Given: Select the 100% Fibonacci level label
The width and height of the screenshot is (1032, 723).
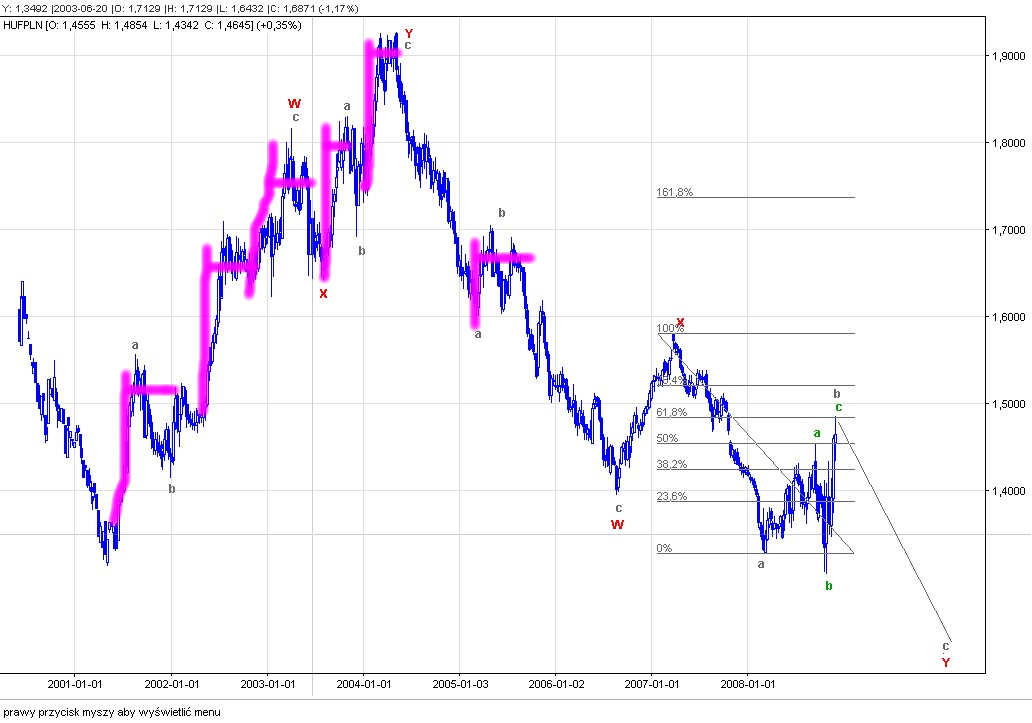Looking at the screenshot, I should 670,328.
